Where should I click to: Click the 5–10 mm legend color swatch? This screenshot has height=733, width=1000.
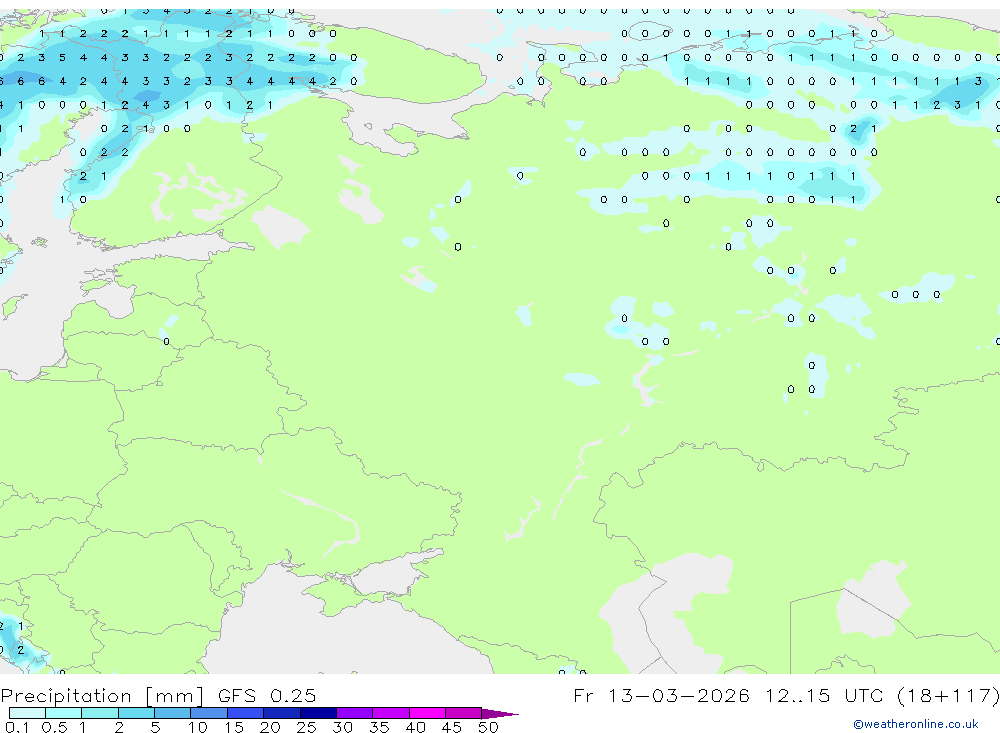173,713
